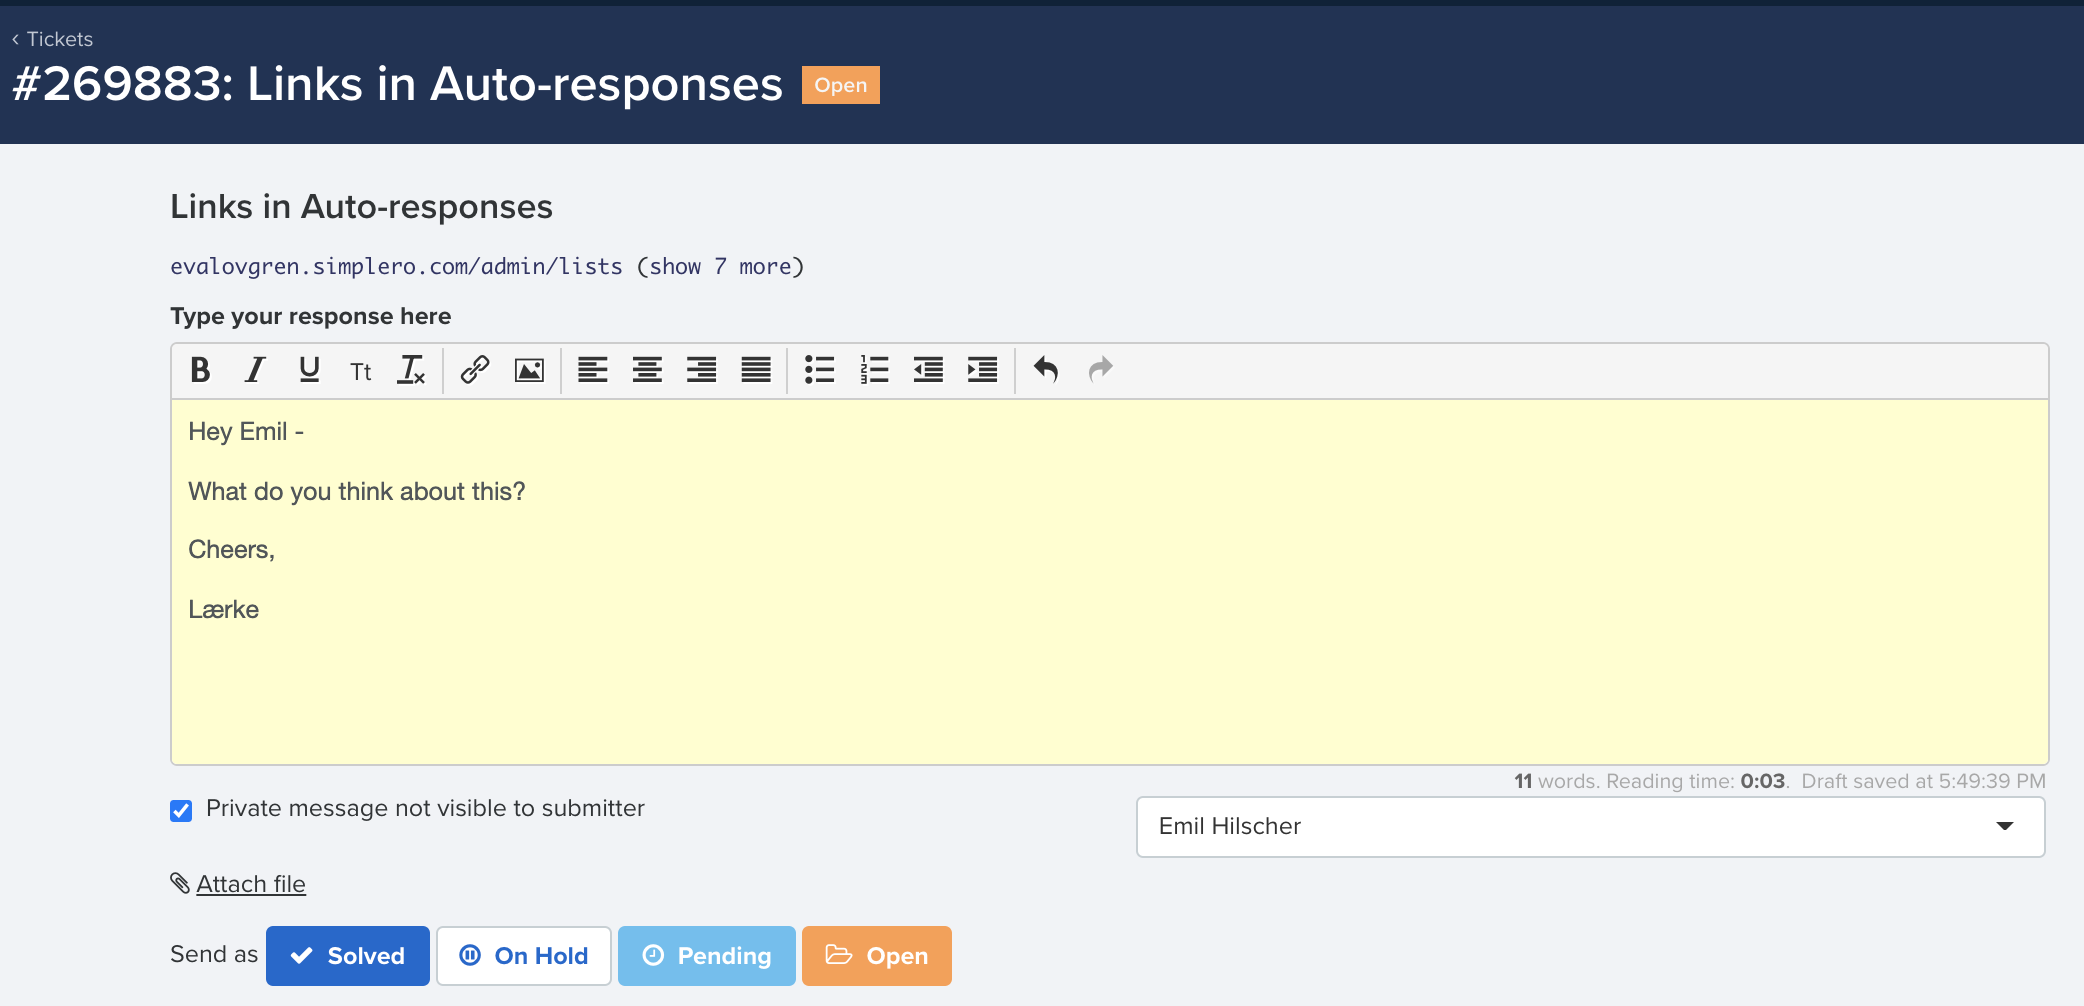Screen dimensions: 2084x1006
Task: Undo the last edit
Action: (x=1046, y=370)
